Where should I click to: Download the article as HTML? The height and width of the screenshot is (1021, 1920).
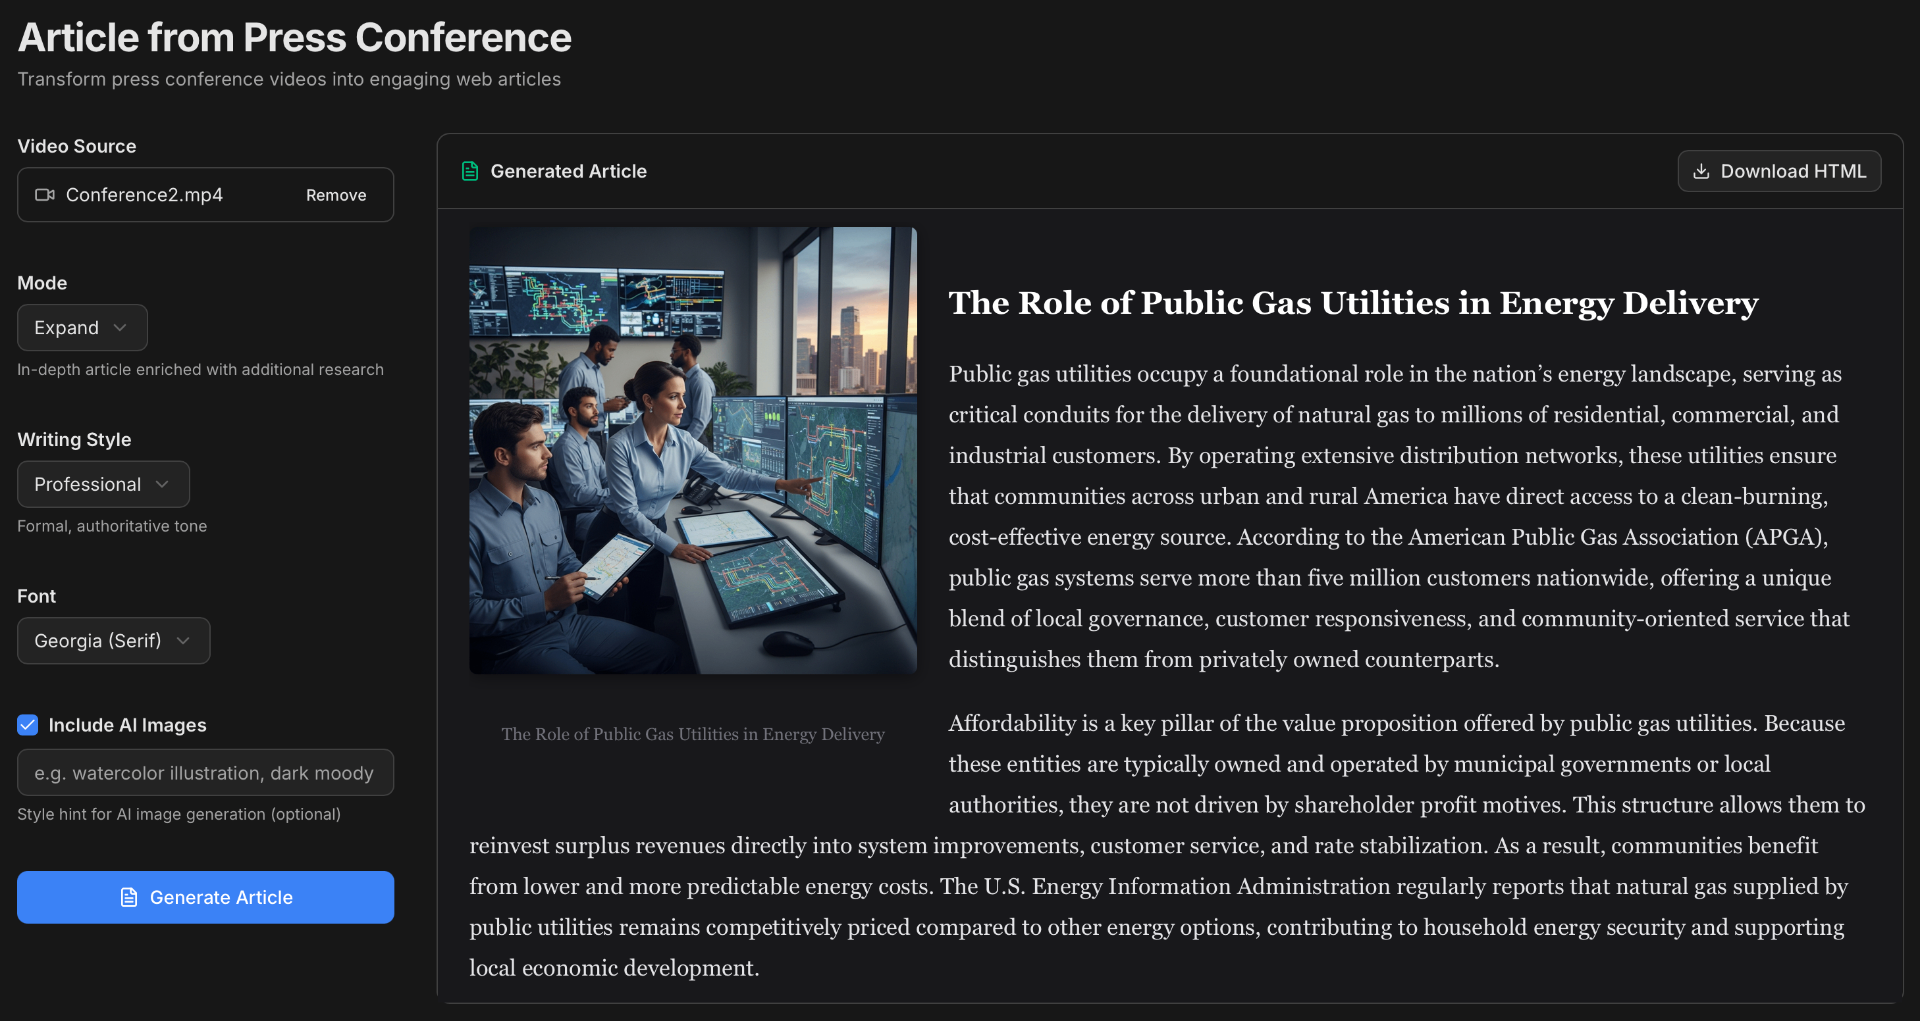(x=1779, y=171)
